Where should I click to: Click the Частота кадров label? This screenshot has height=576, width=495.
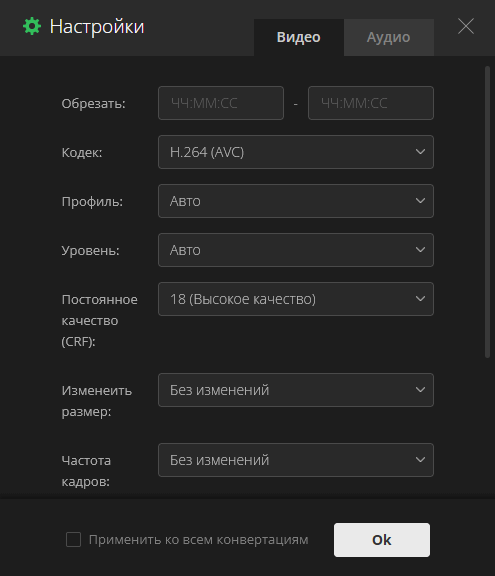click(x=86, y=471)
